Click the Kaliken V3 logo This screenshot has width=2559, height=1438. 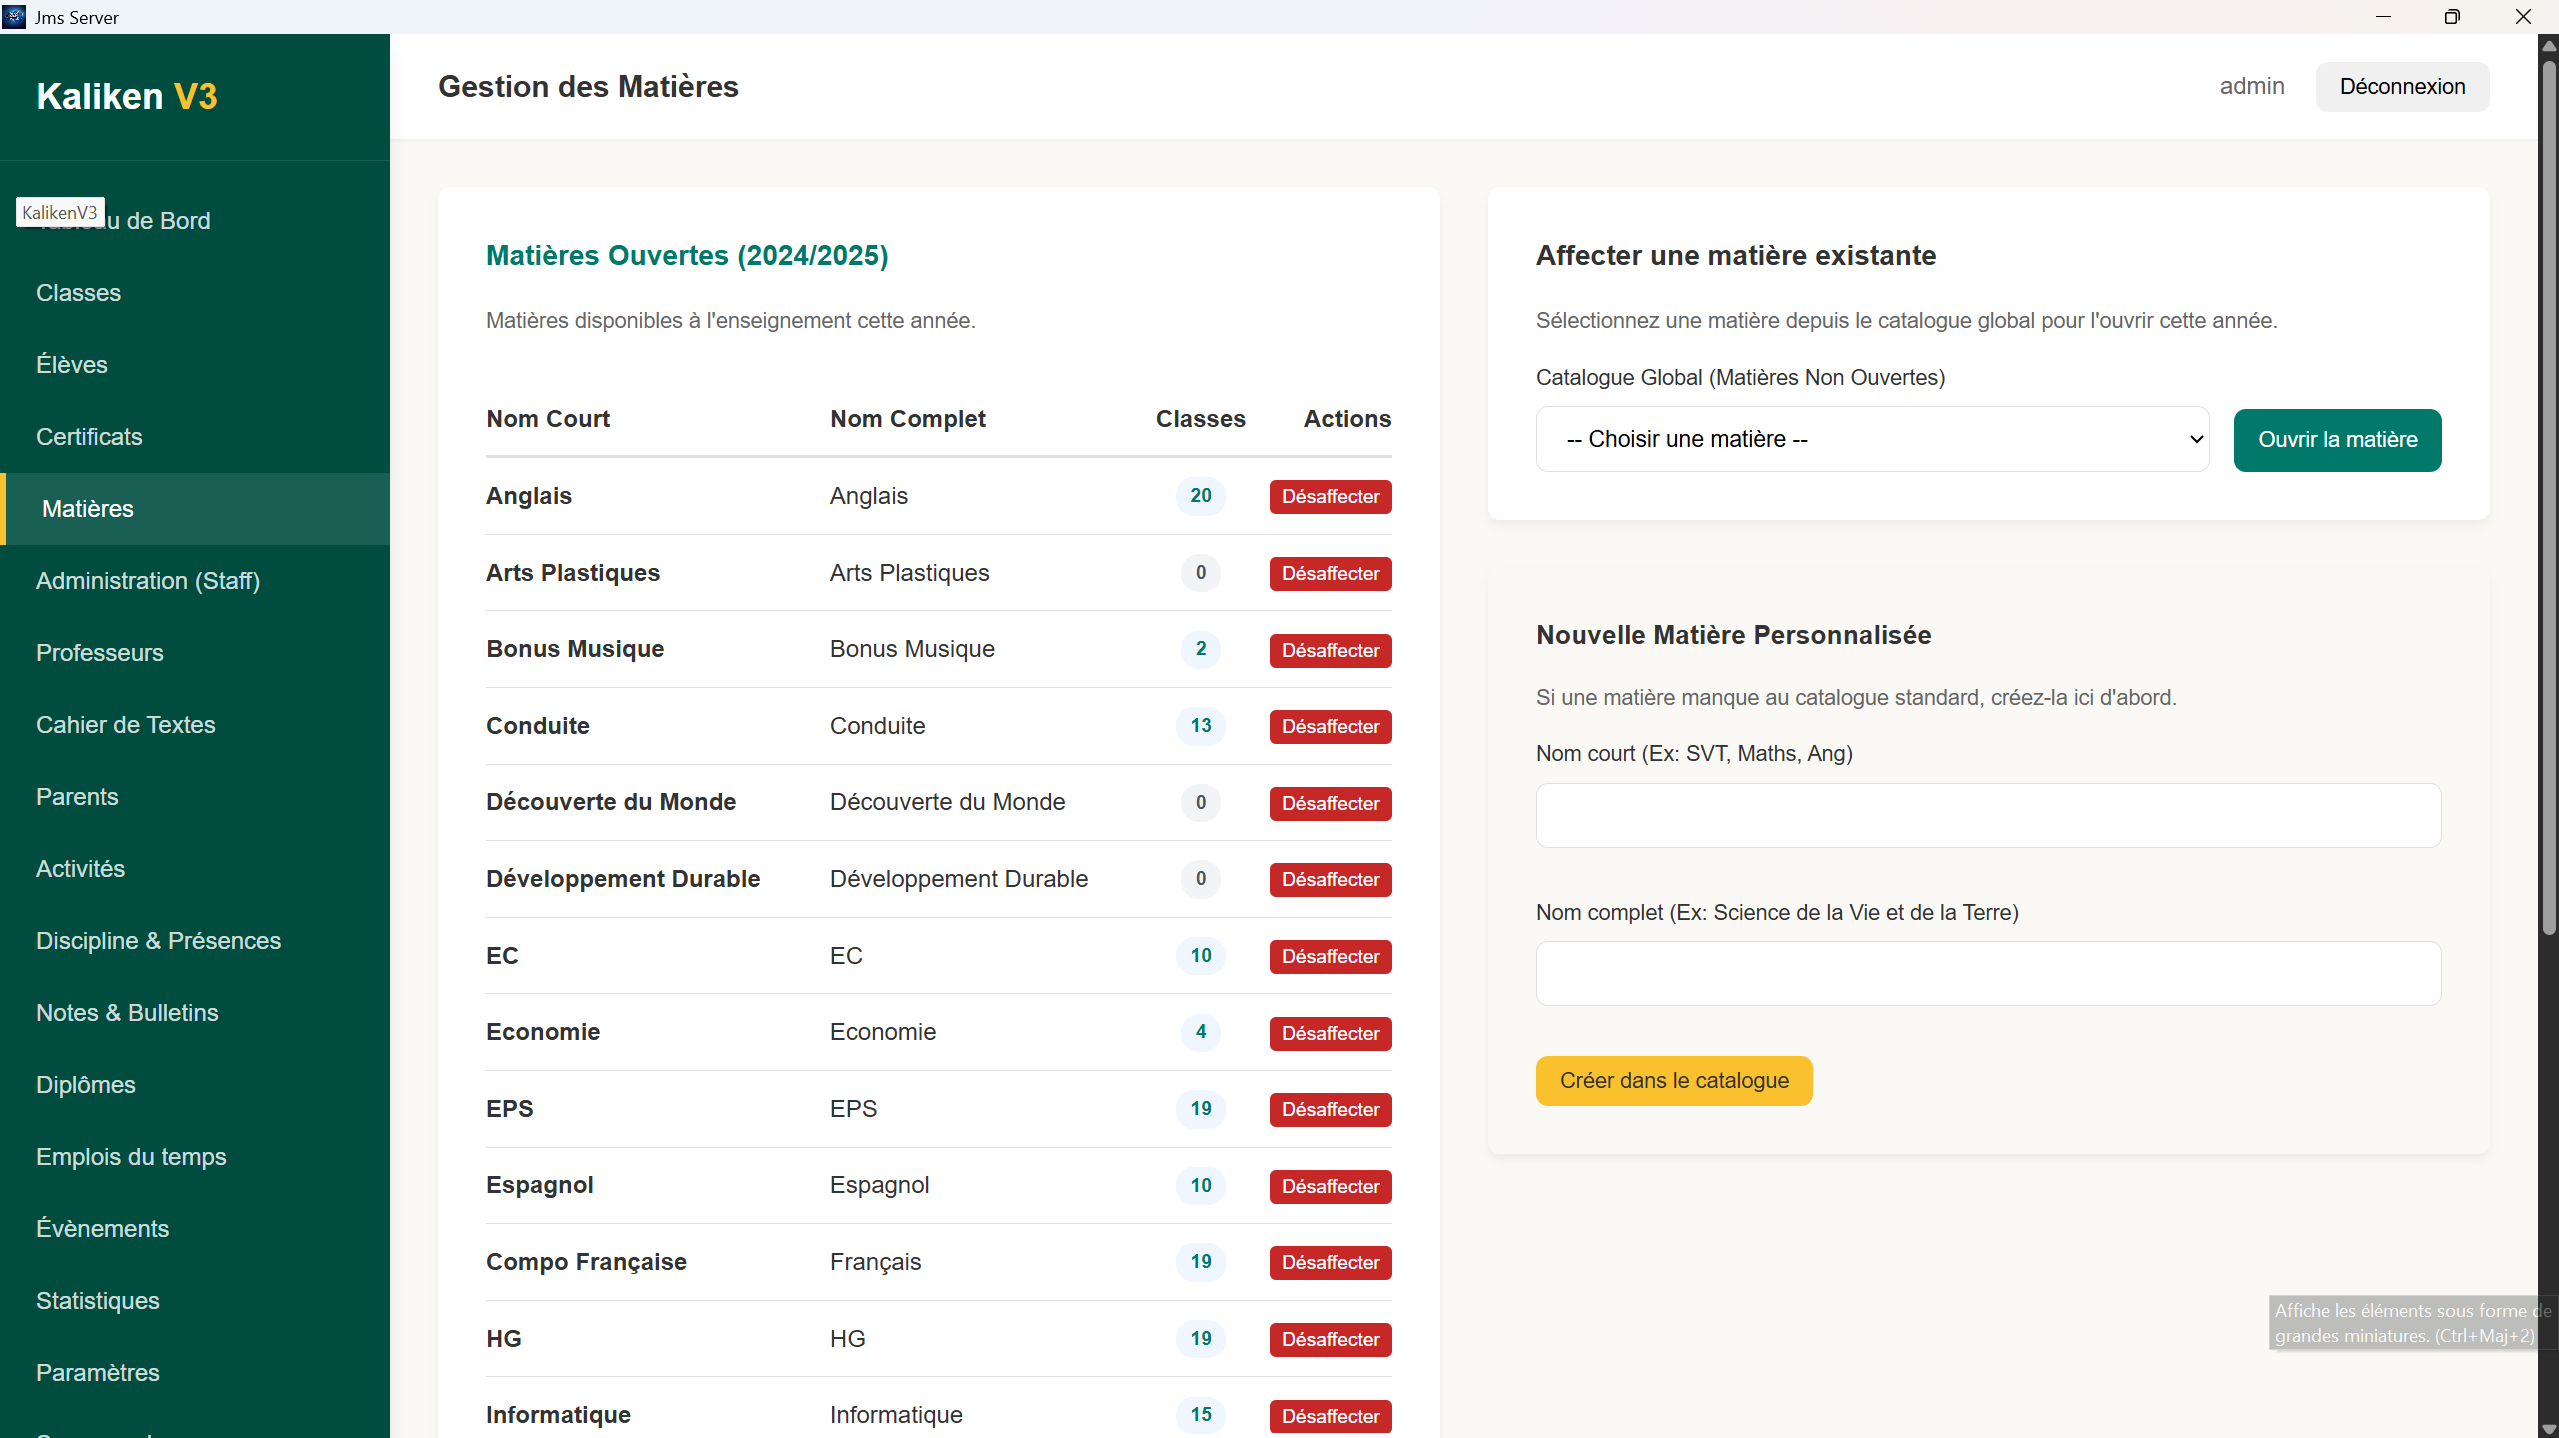(127, 96)
